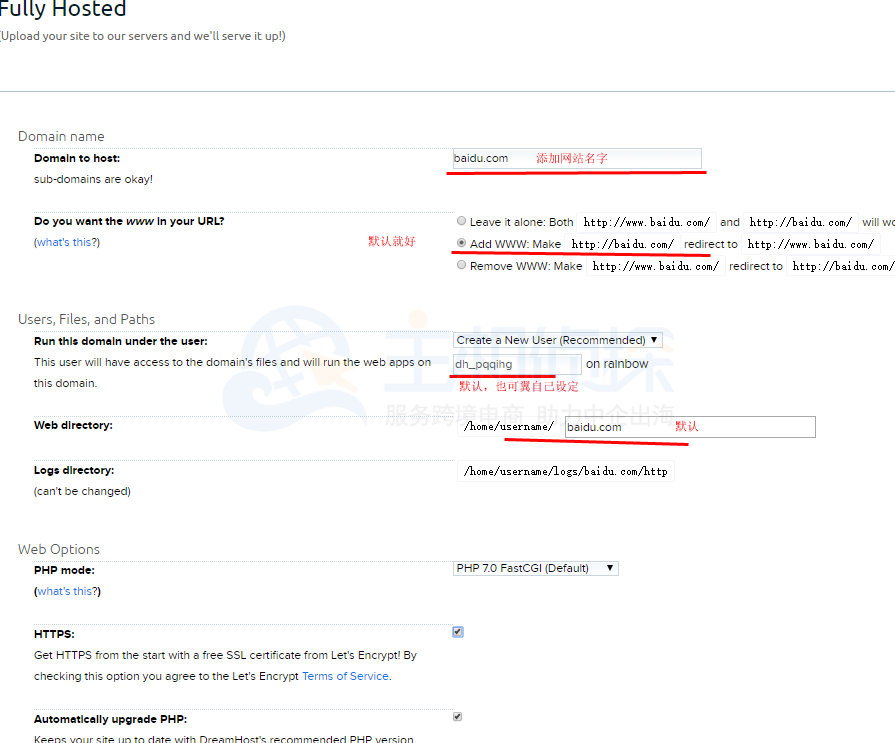895x743 pixels.
Task: Click the Domain to host text field
Action: coord(576,158)
